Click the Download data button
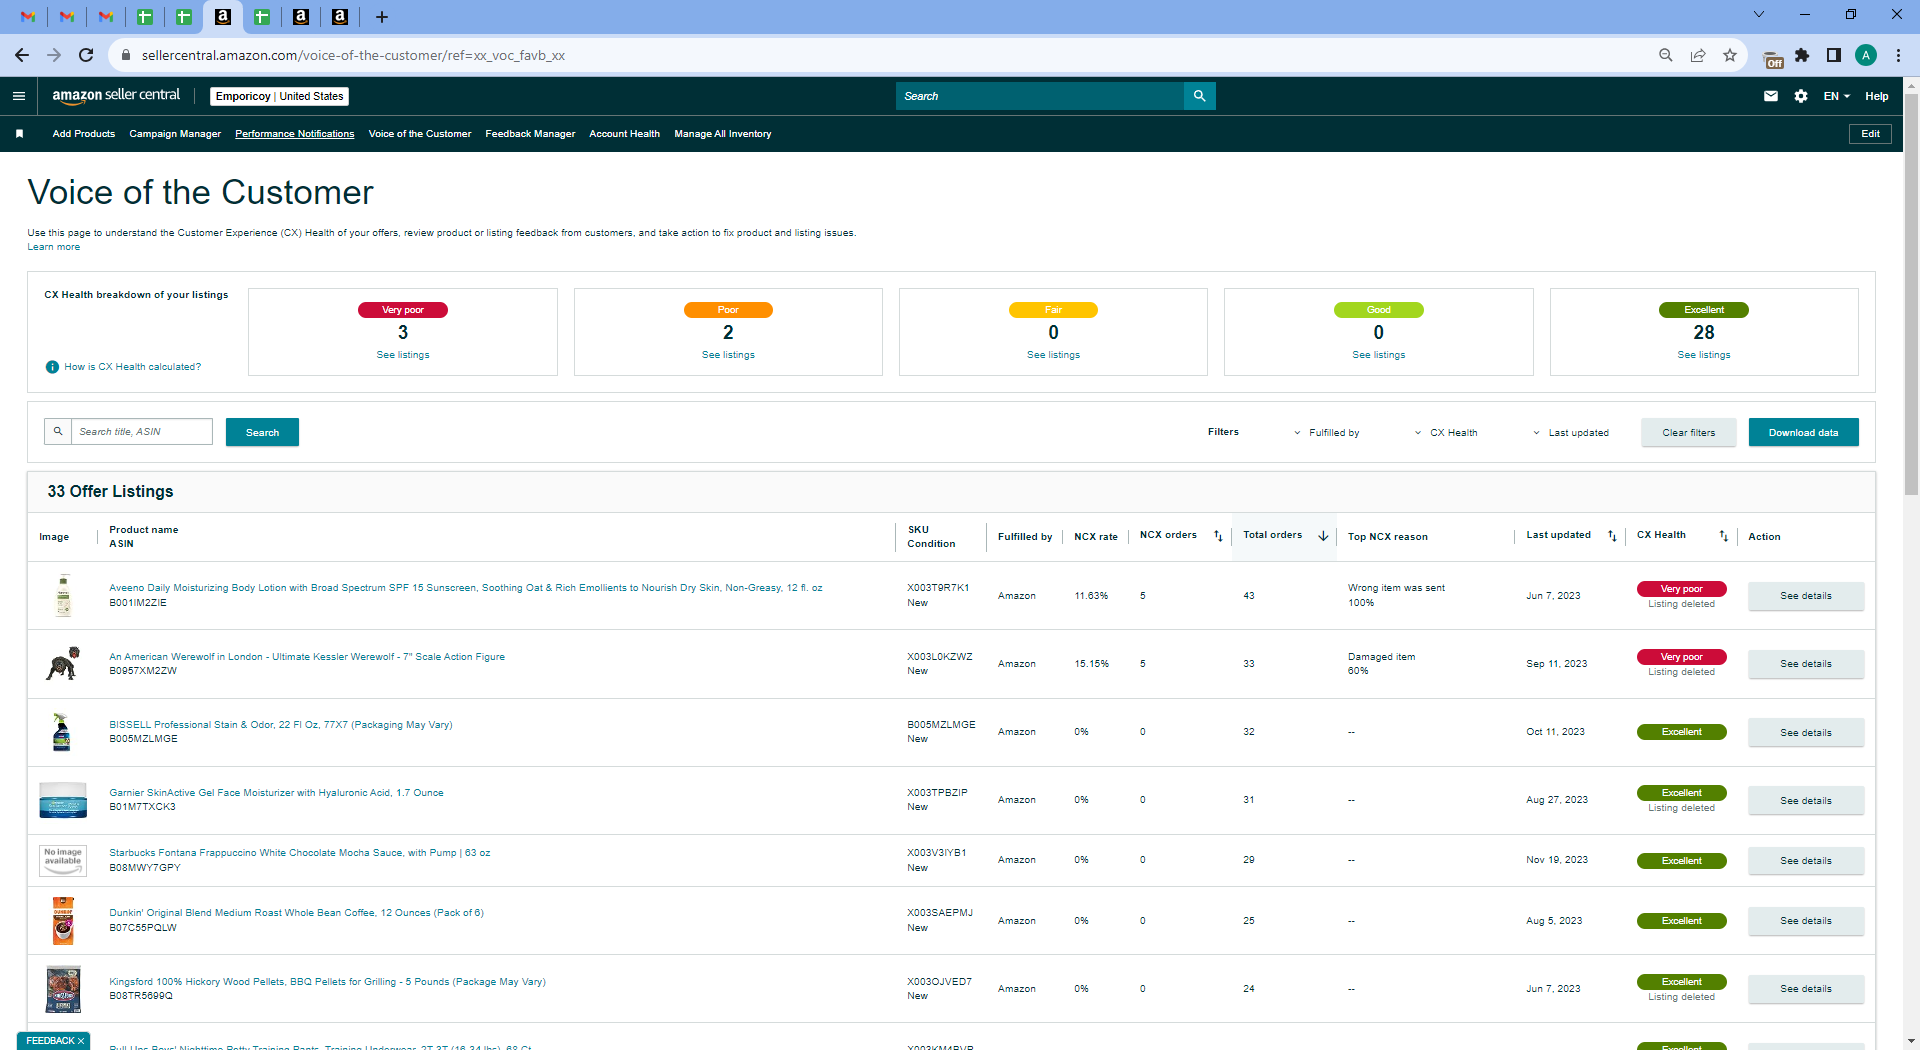 pos(1804,432)
